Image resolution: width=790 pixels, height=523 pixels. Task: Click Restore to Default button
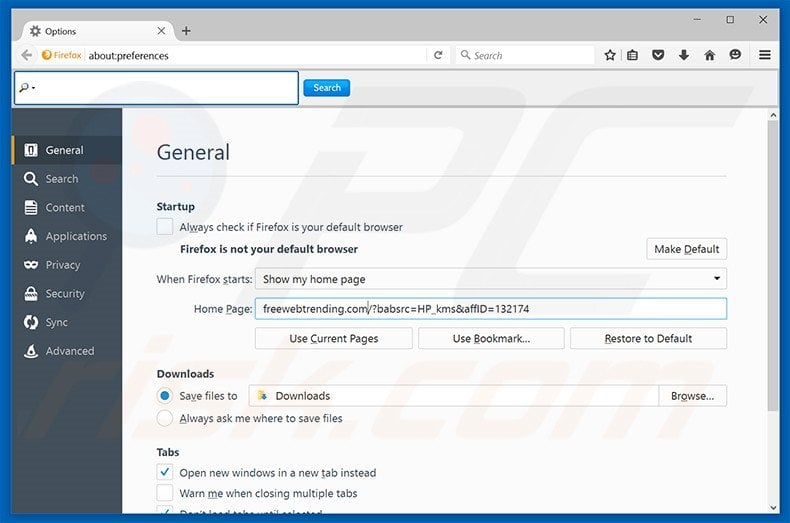[x=648, y=339]
